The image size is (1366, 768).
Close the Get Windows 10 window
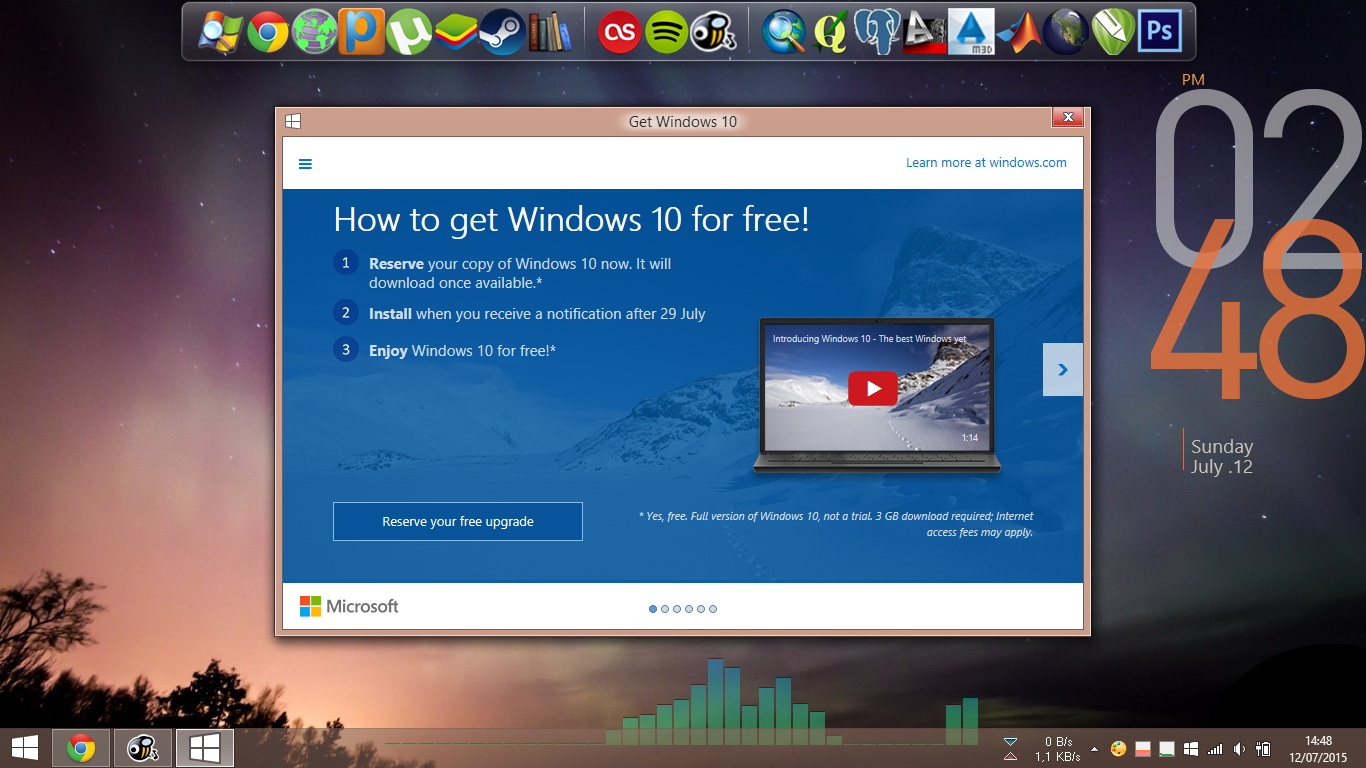pos(1068,118)
